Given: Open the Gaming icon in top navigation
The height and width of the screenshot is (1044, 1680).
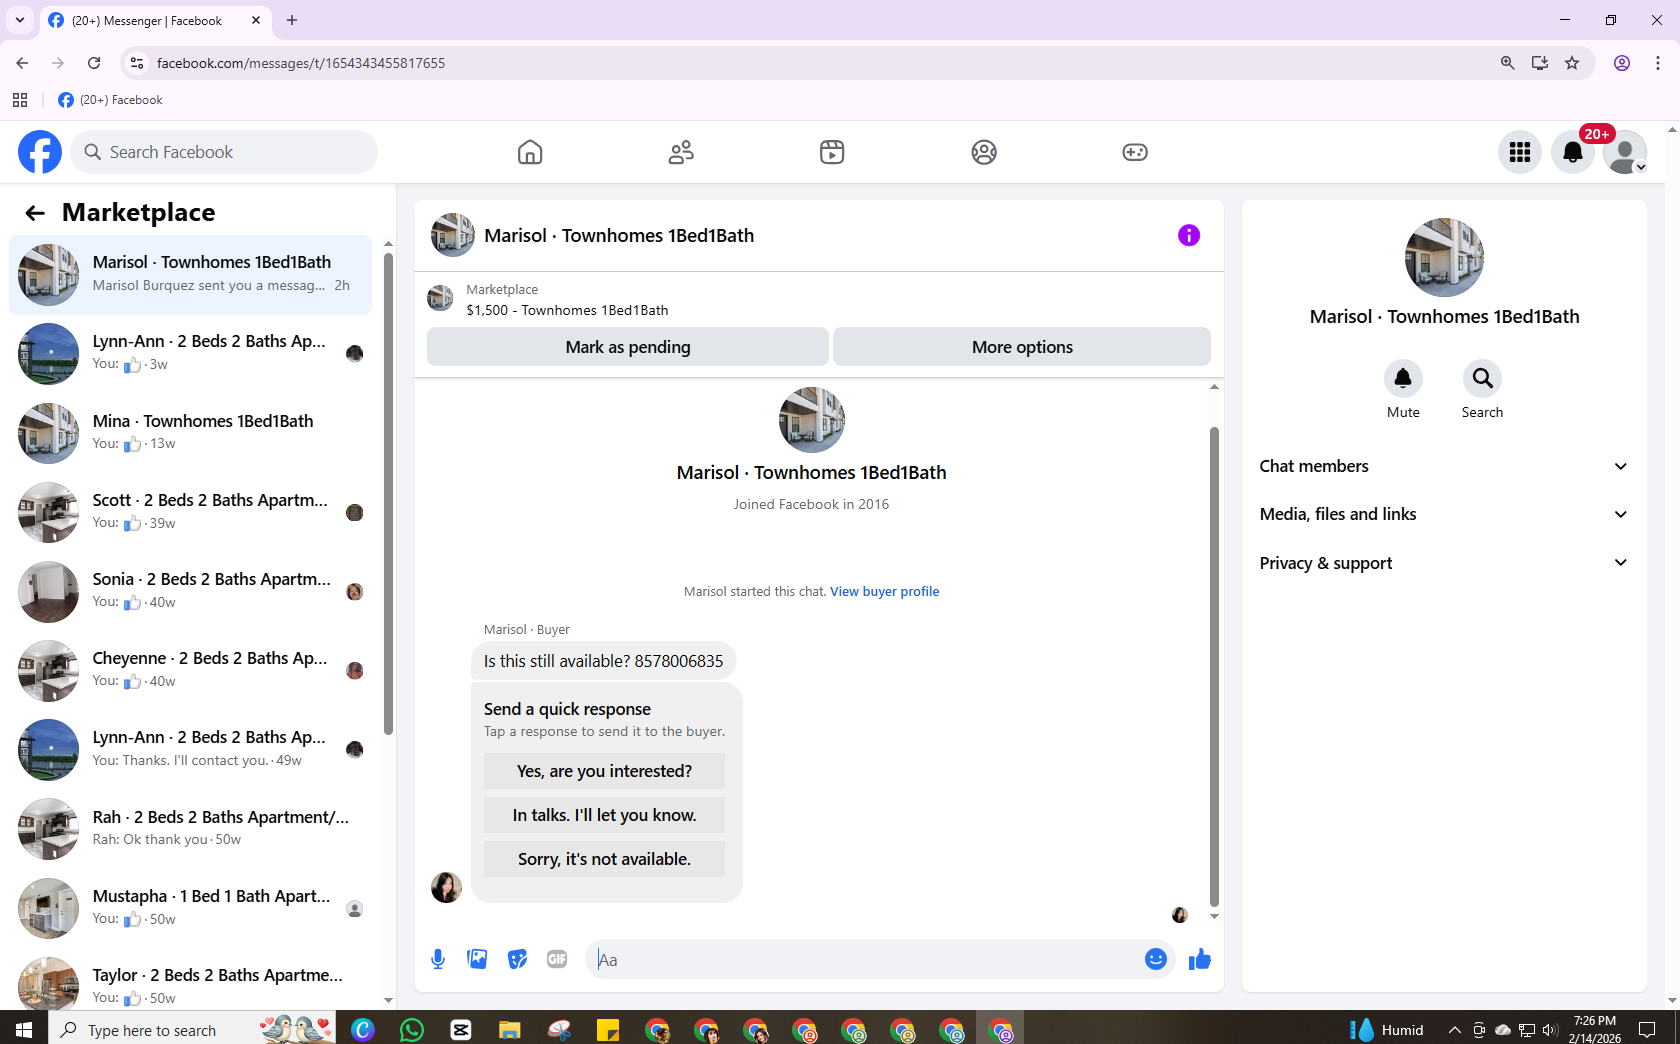Looking at the screenshot, I should (1135, 152).
